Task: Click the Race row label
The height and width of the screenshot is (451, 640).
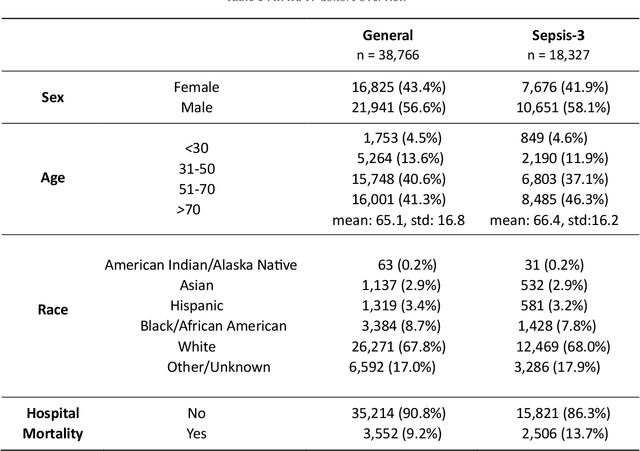Action: click(52, 309)
